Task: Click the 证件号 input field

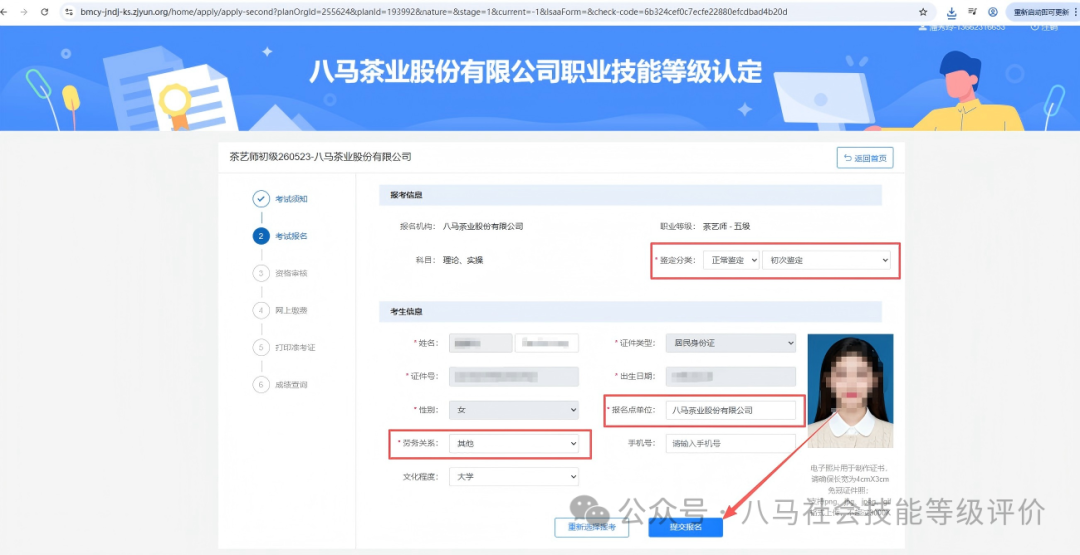Action: [514, 377]
